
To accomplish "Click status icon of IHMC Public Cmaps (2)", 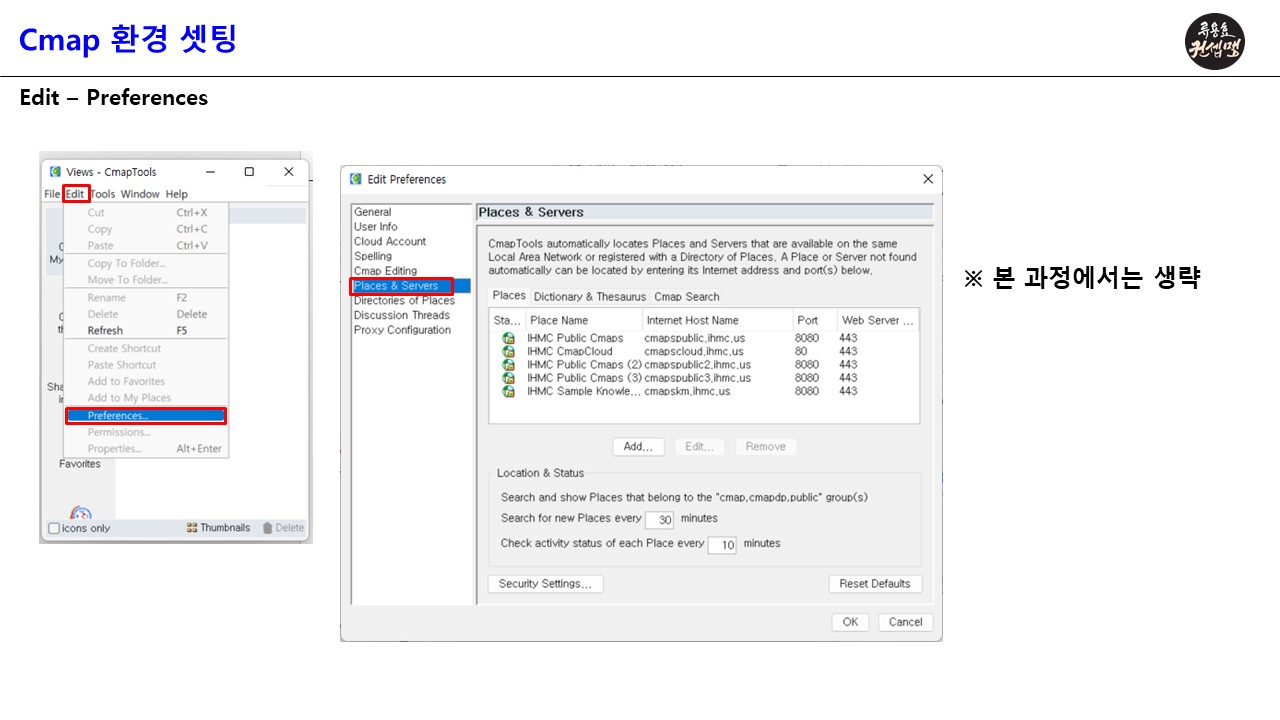I will (509, 365).
